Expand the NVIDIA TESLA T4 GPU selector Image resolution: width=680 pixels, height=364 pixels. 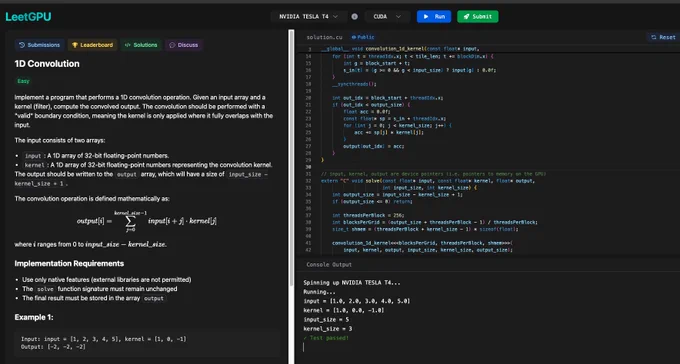pos(309,16)
